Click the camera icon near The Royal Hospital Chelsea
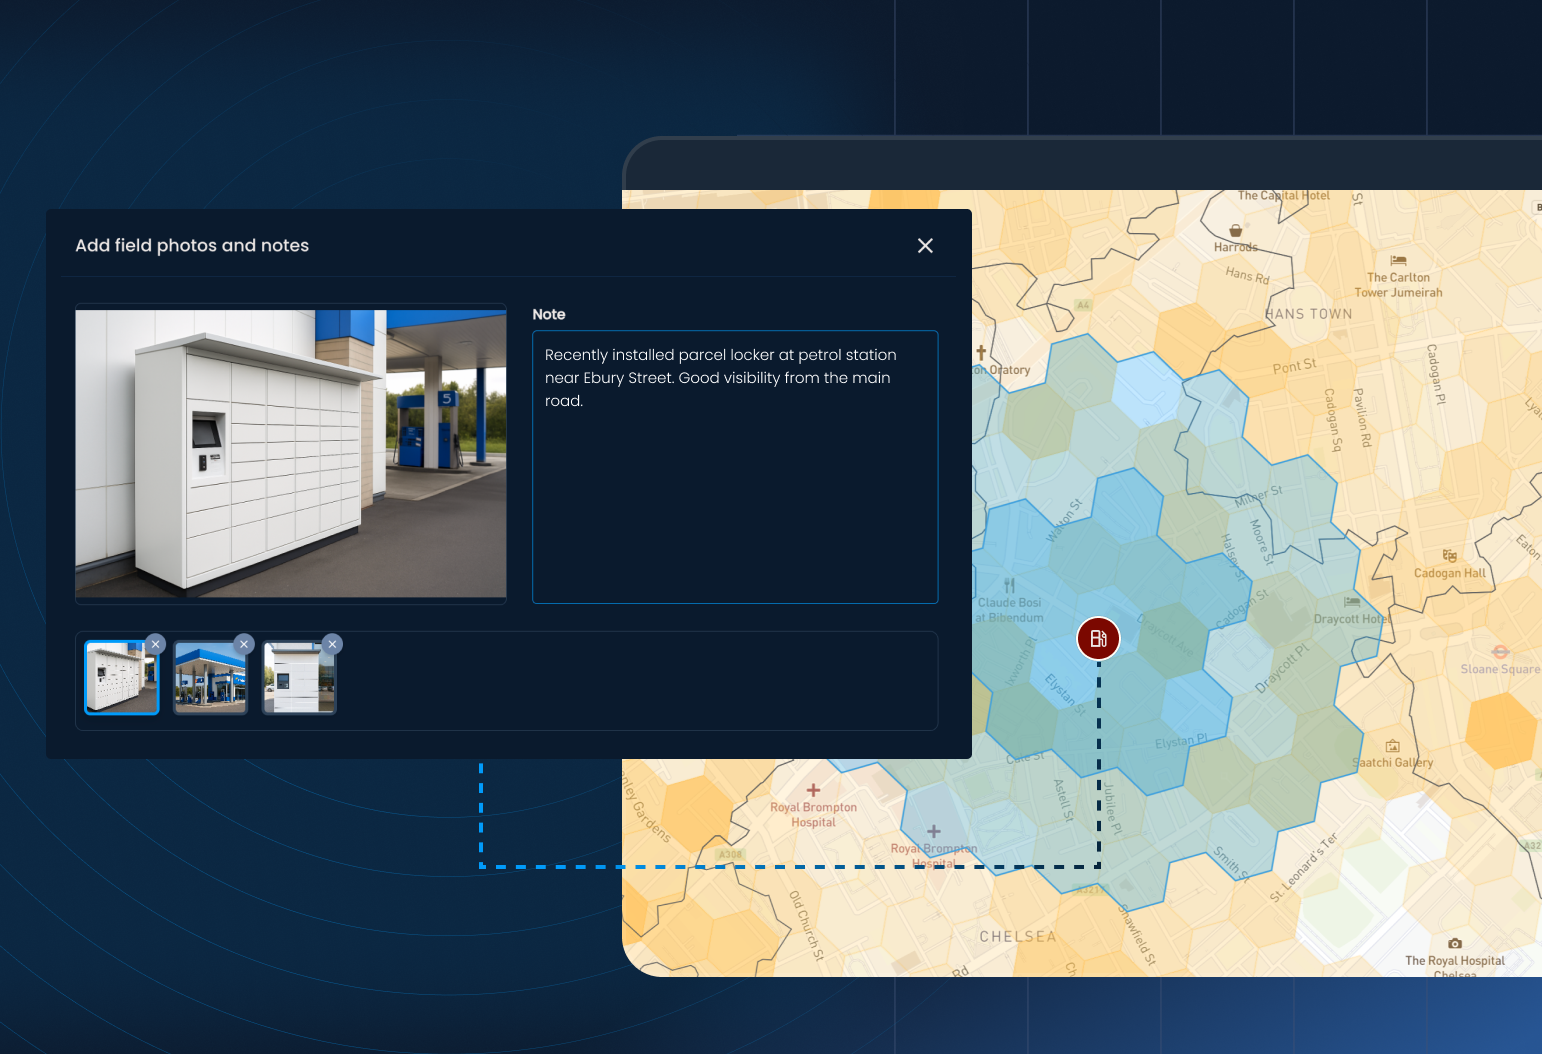This screenshot has width=1542, height=1054. pos(1454,943)
